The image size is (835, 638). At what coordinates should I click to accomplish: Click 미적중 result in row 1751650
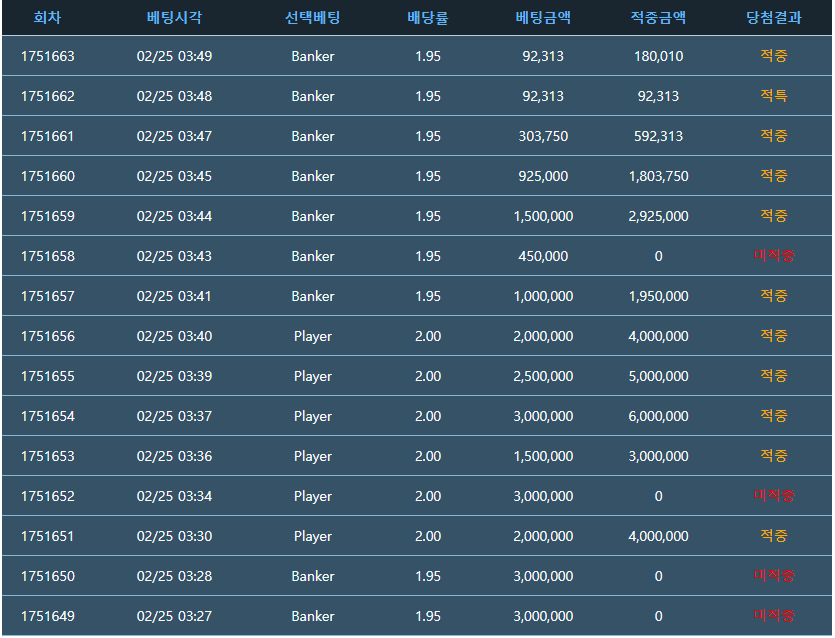774,576
